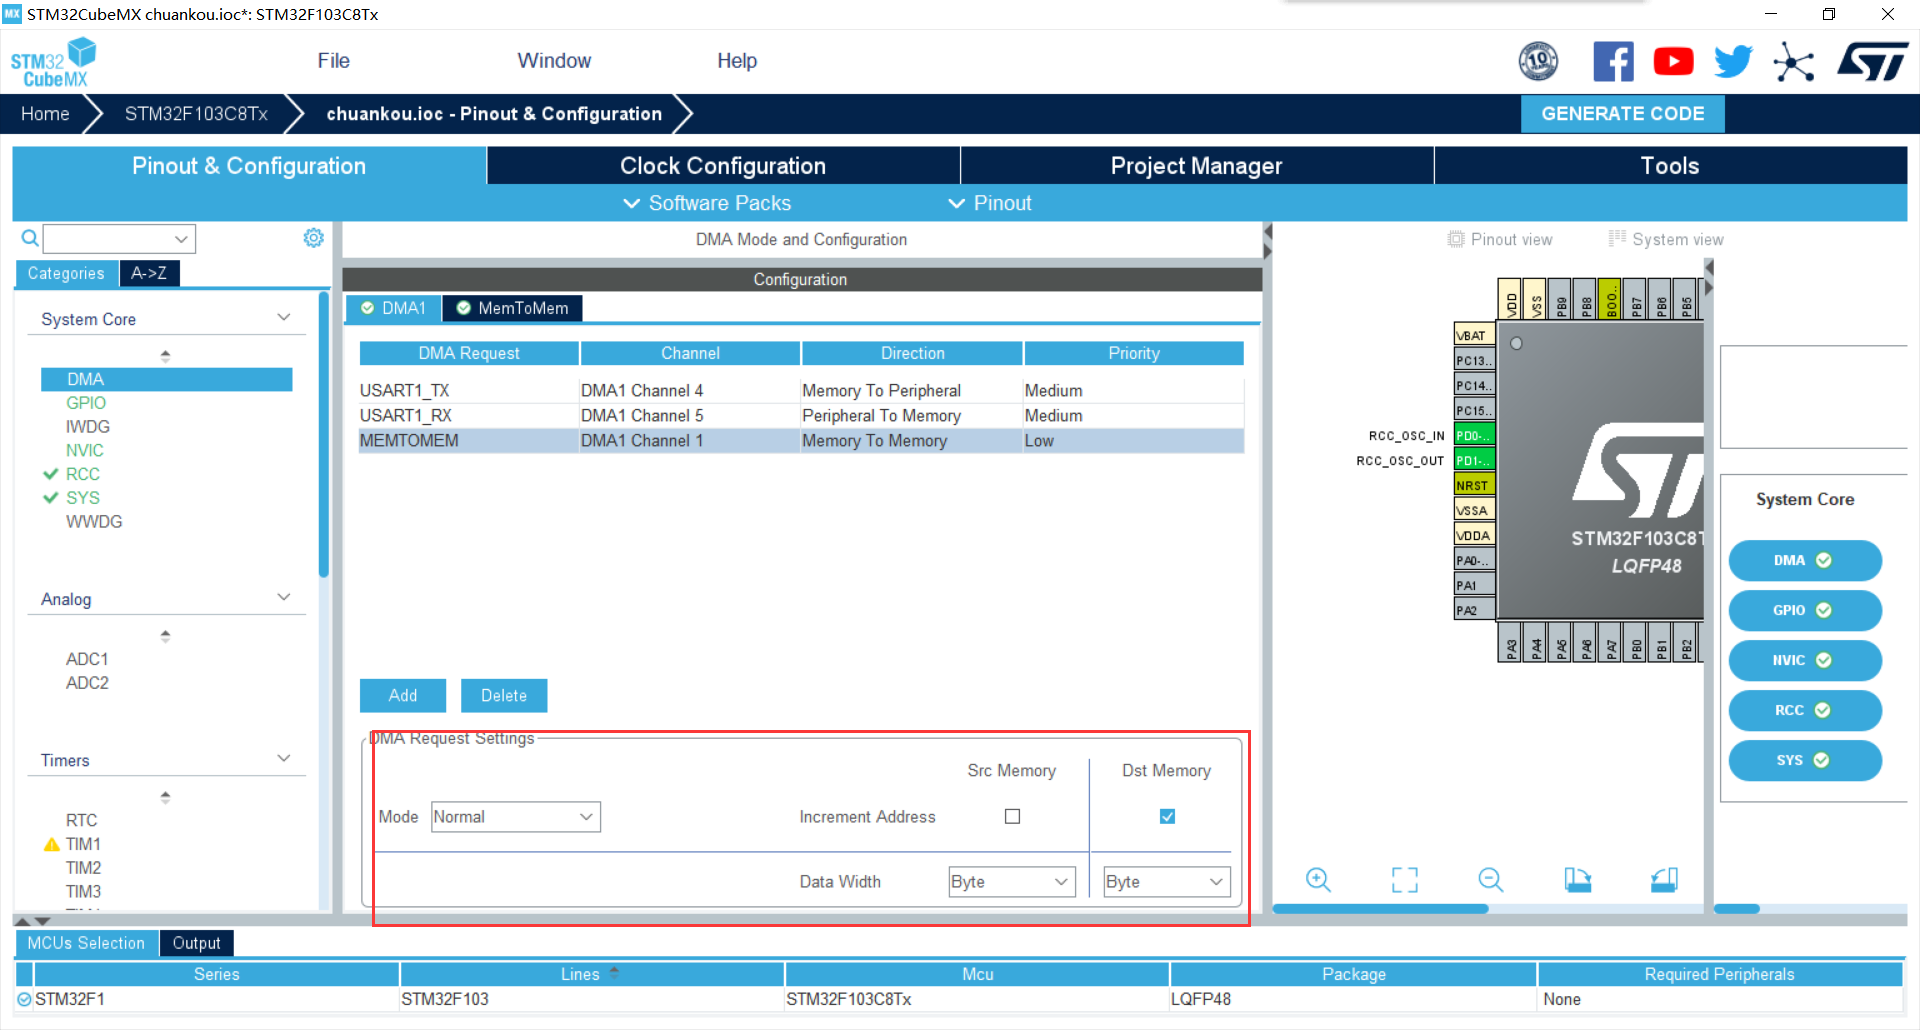
Task: Click horizontal scrollbar under chip view
Action: 1380,908
